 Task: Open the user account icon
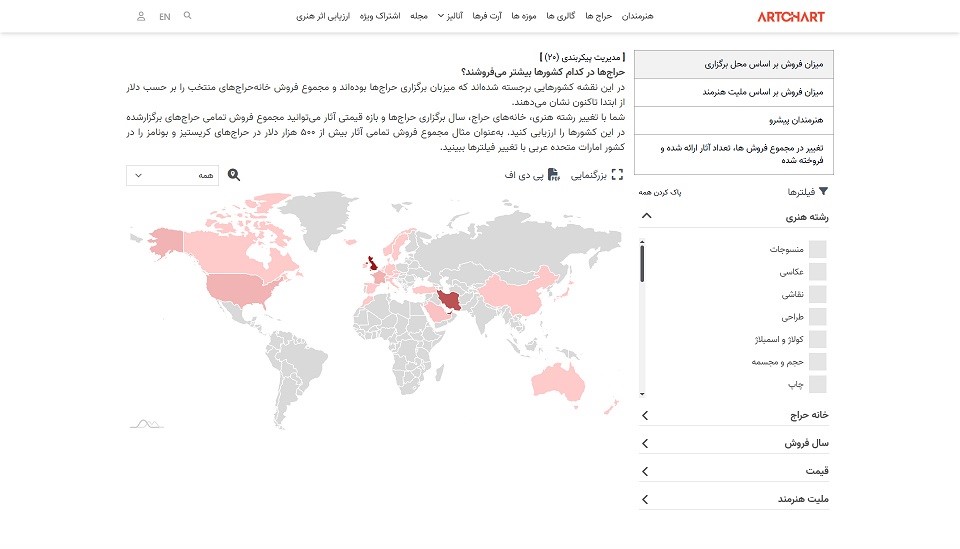click(x=141, y=16)
